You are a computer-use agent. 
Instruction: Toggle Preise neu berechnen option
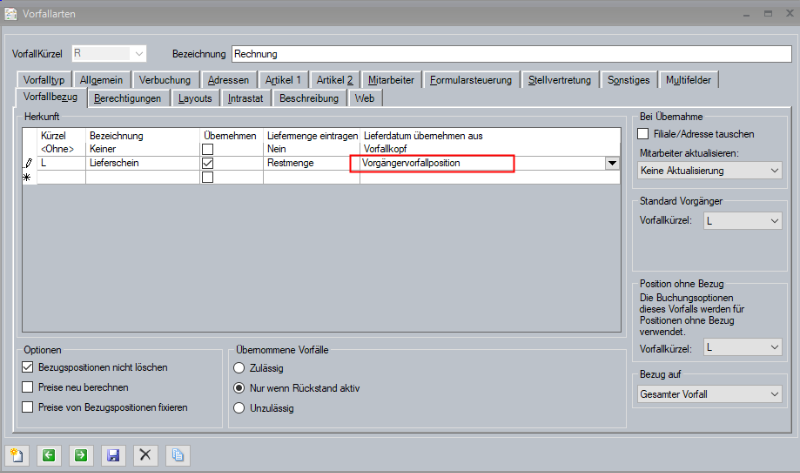point(28,387)
